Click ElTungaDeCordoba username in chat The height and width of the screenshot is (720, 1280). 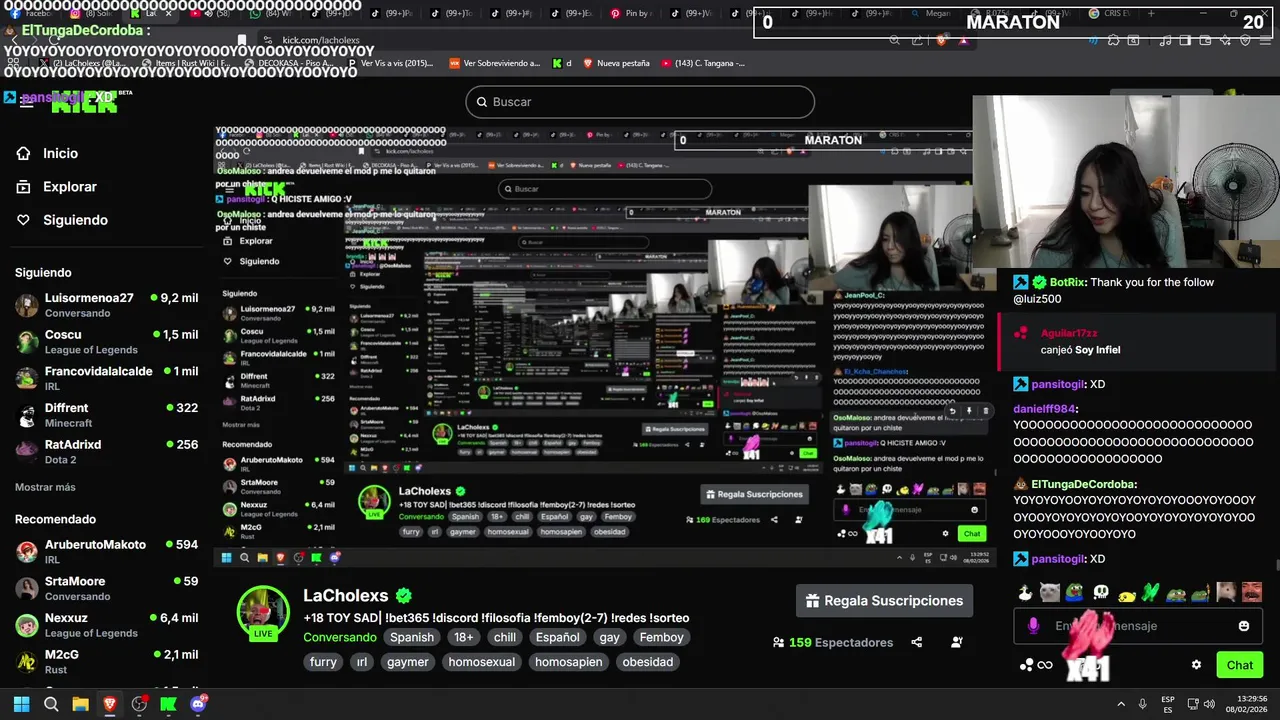point(1083,484)
